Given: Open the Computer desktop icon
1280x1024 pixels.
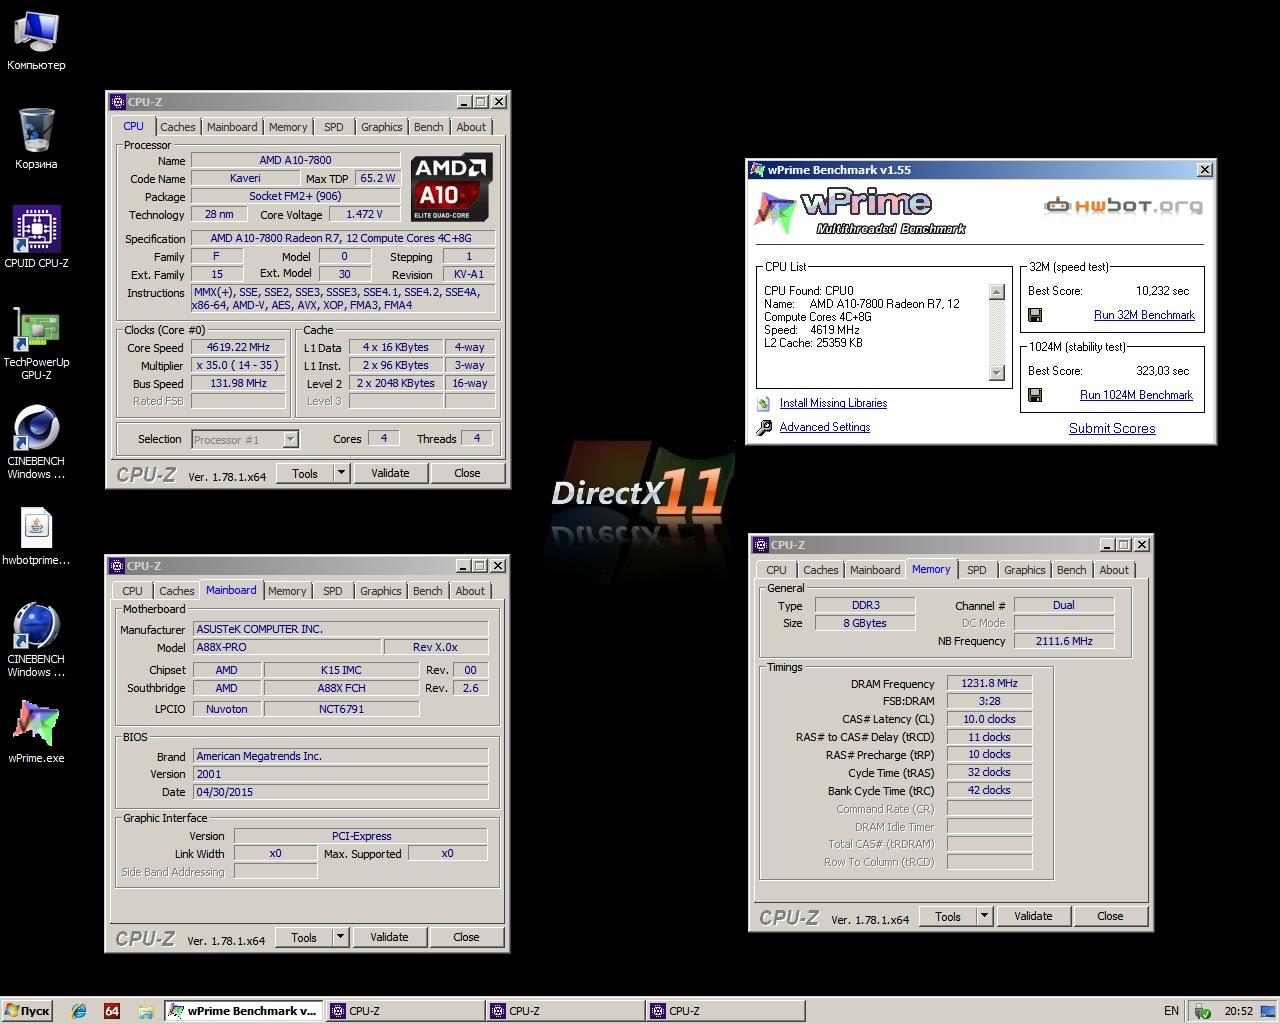Looking at the screenshot, I should point(36,41).
